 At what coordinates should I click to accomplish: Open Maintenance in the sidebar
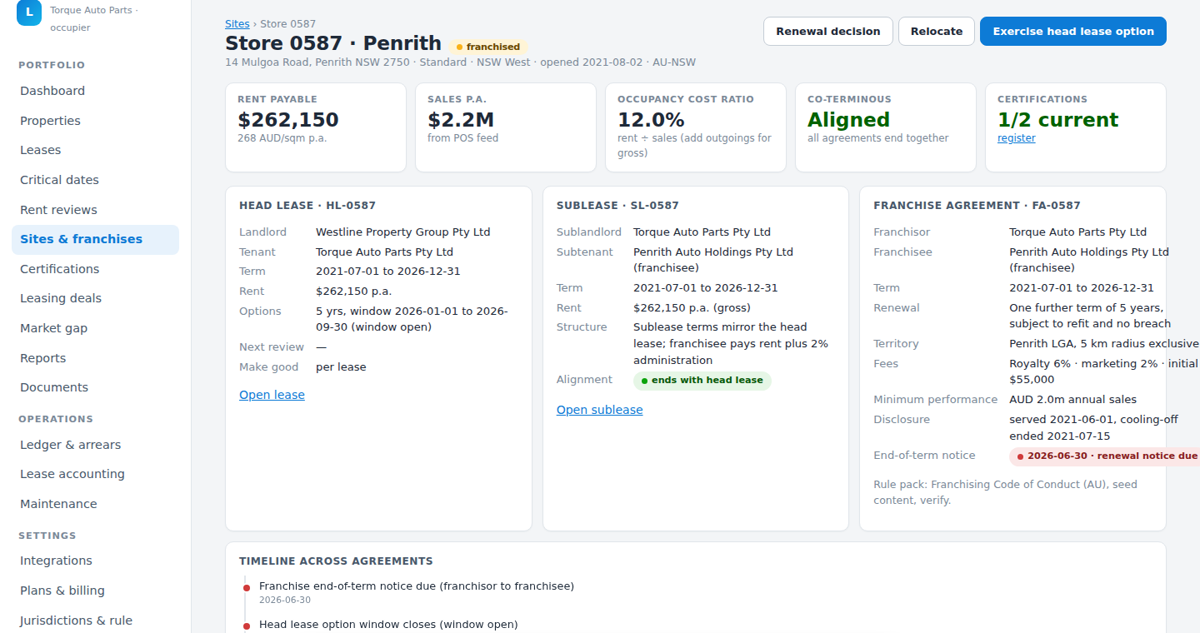coord(95,504)
